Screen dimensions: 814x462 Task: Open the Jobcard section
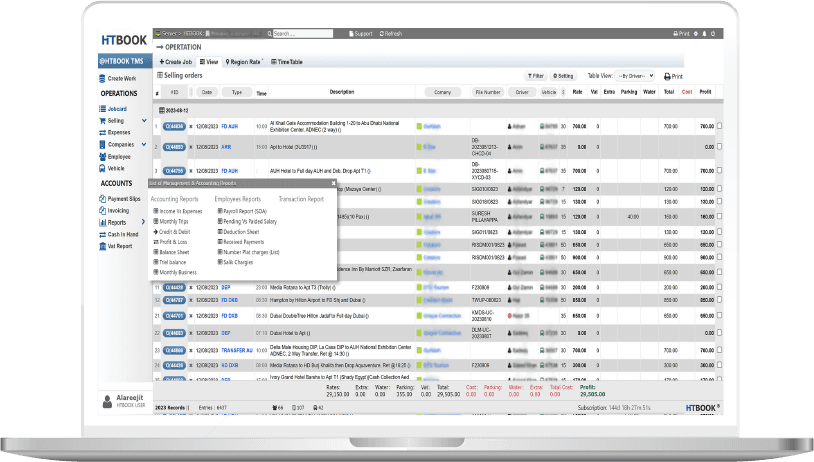pos(113,109)
